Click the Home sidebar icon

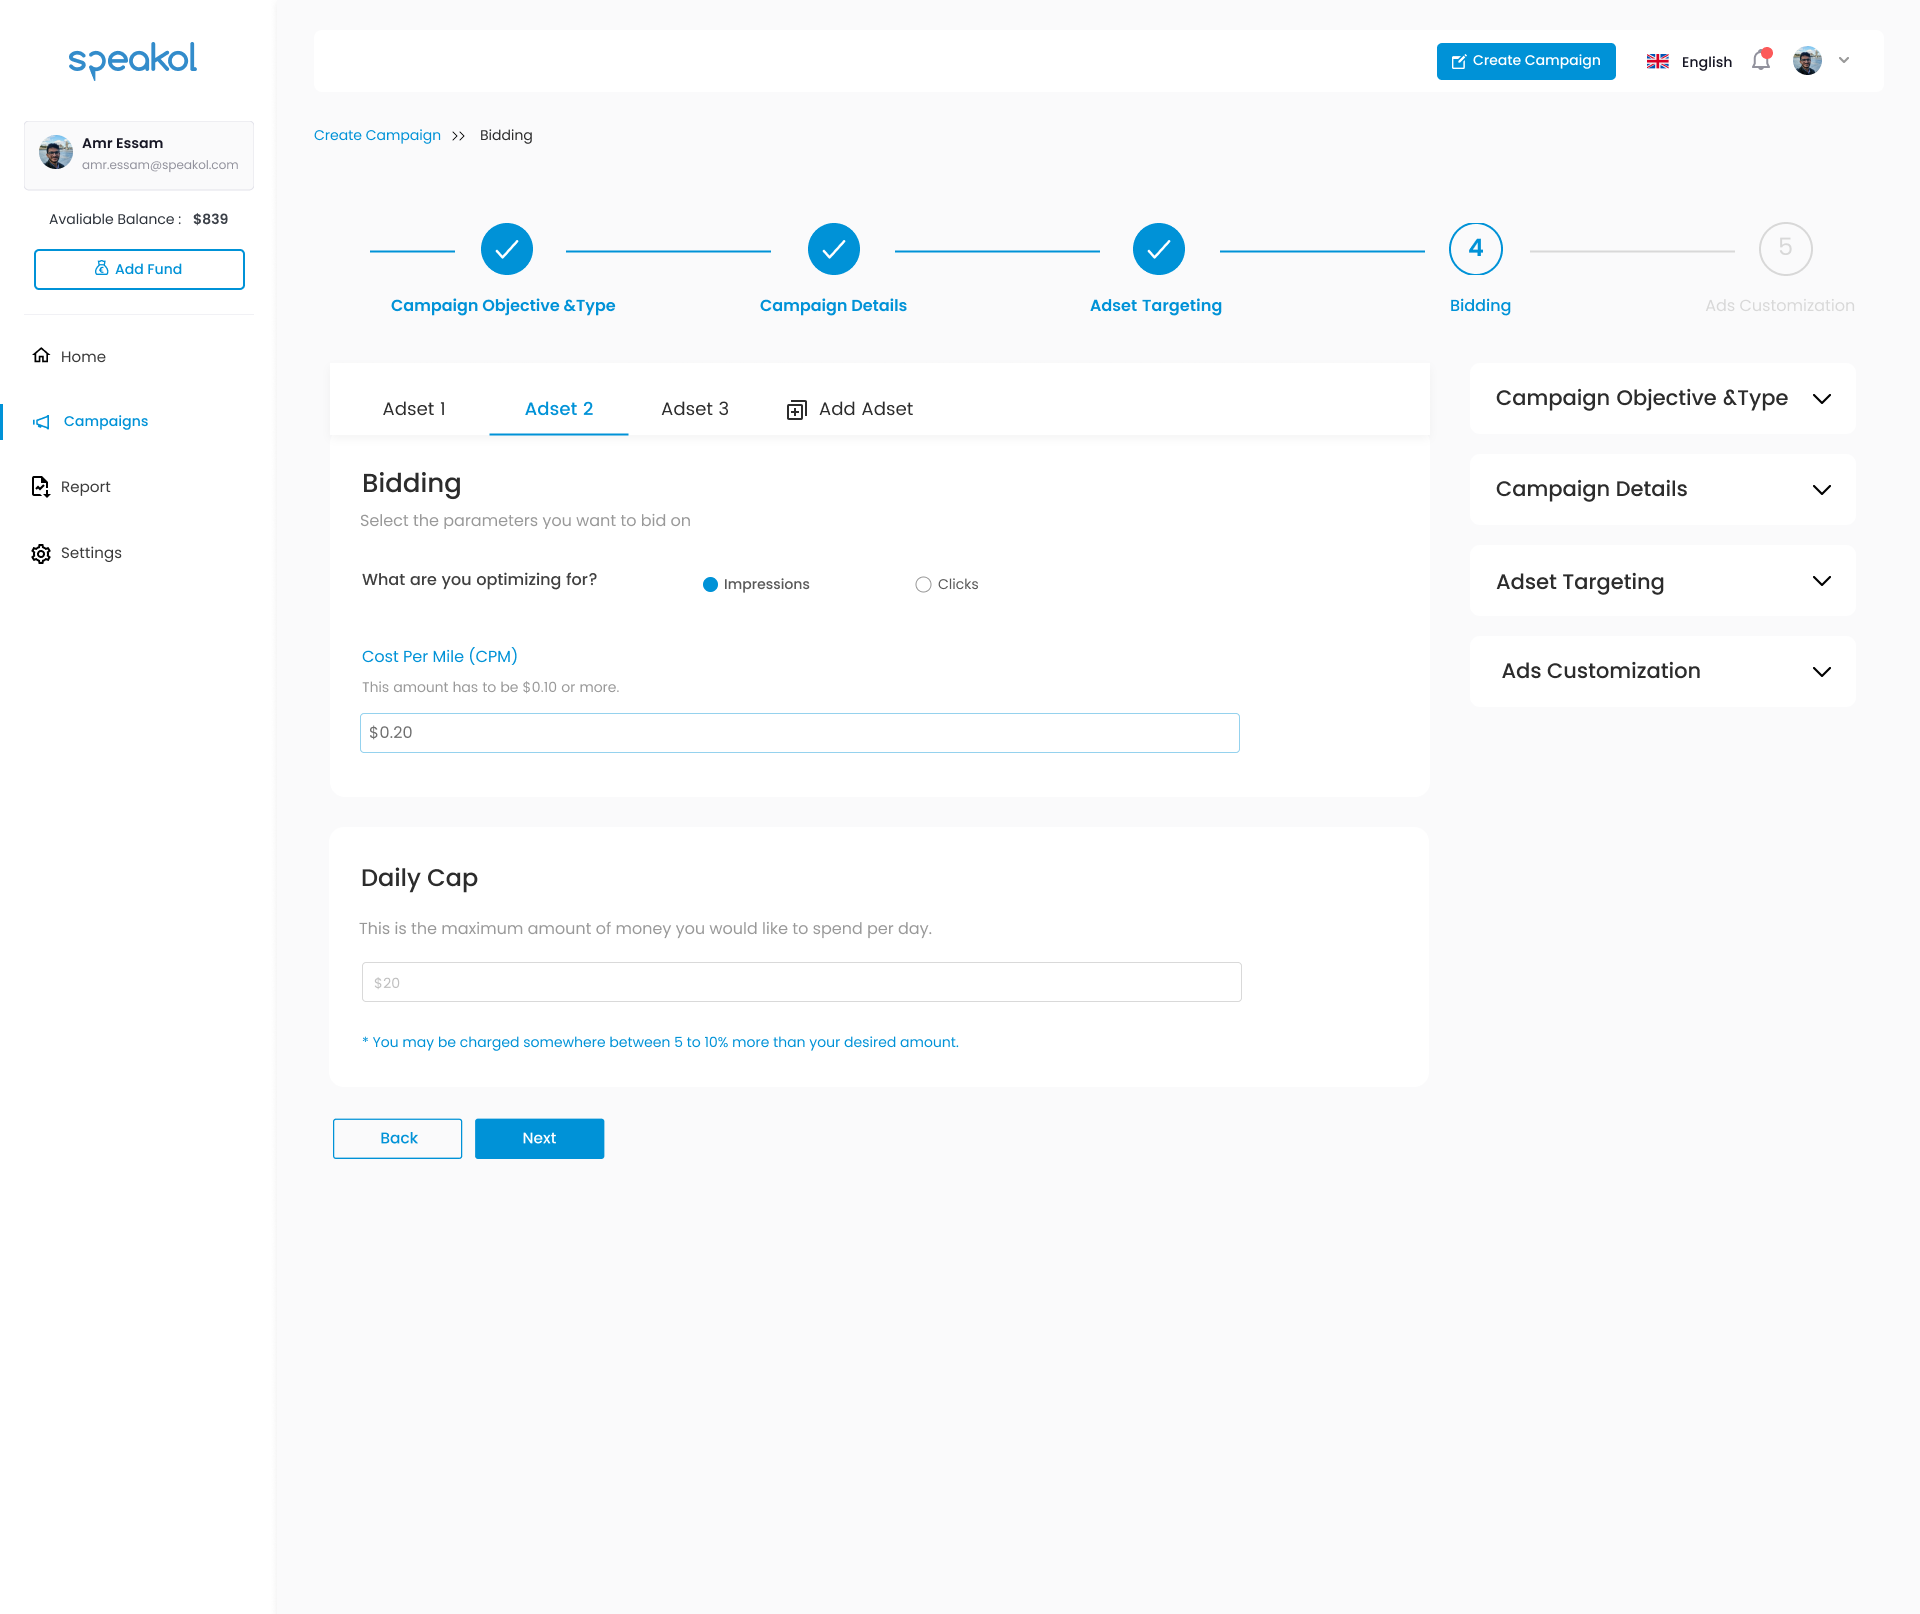42,355
